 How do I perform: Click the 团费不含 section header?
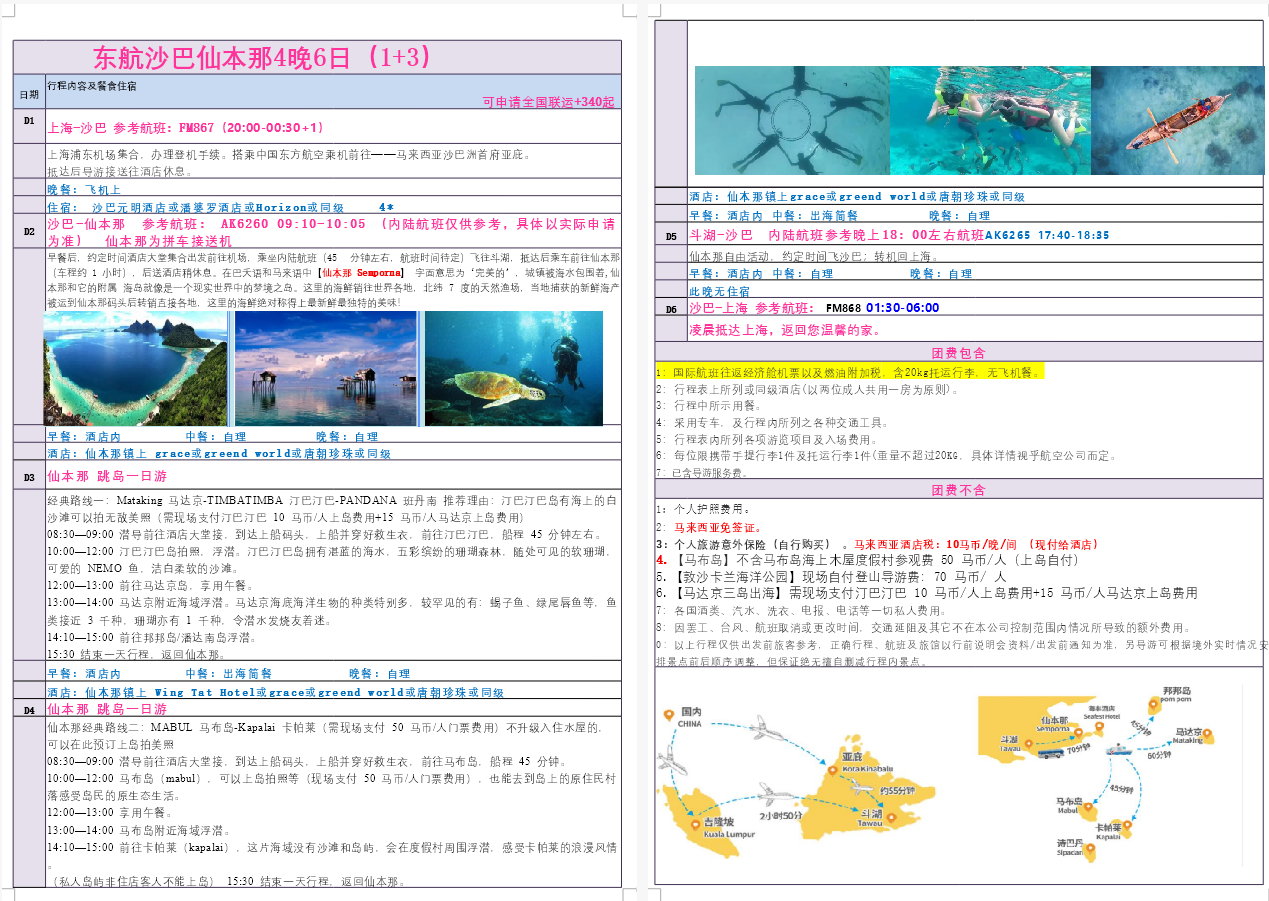958,490
